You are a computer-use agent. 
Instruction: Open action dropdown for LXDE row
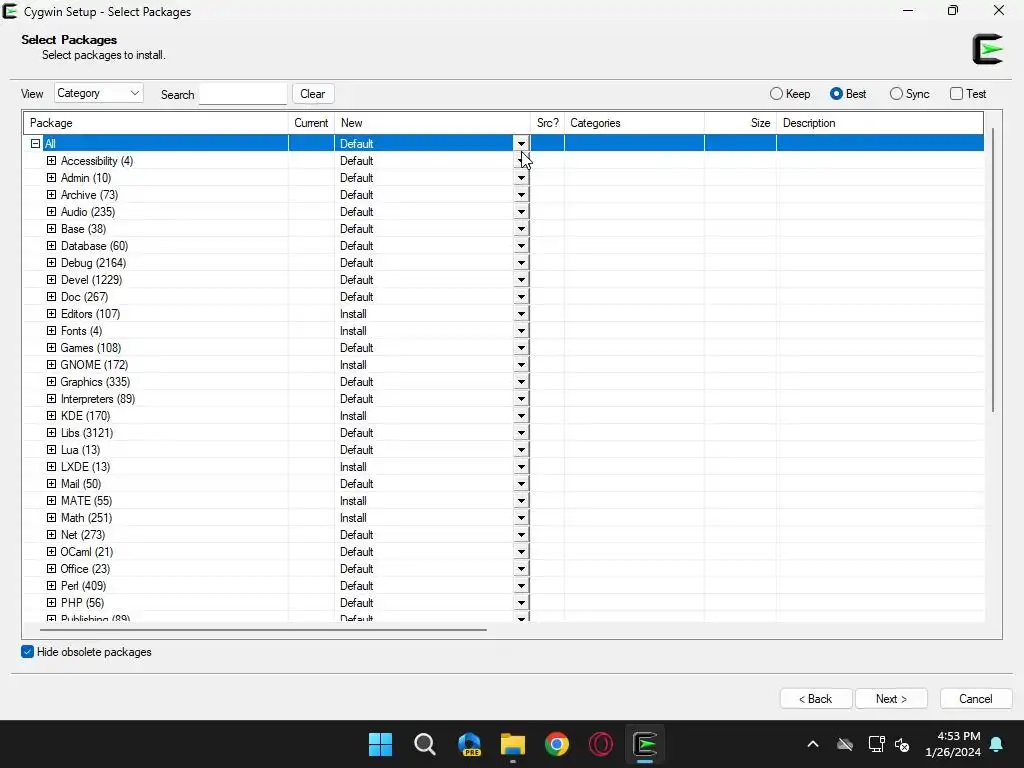[x=521, y=467]
